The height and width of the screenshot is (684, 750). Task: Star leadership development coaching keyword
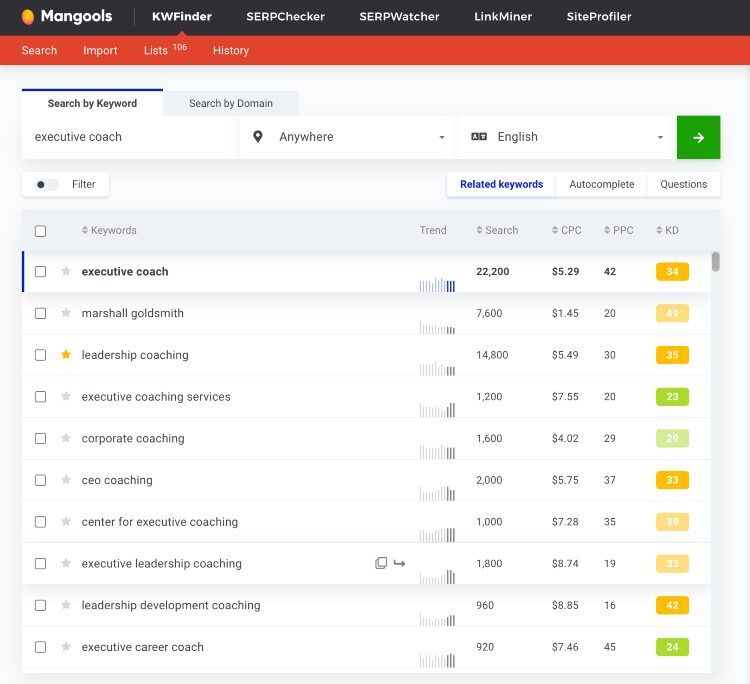pyautogui.click(x=66, y=605)
